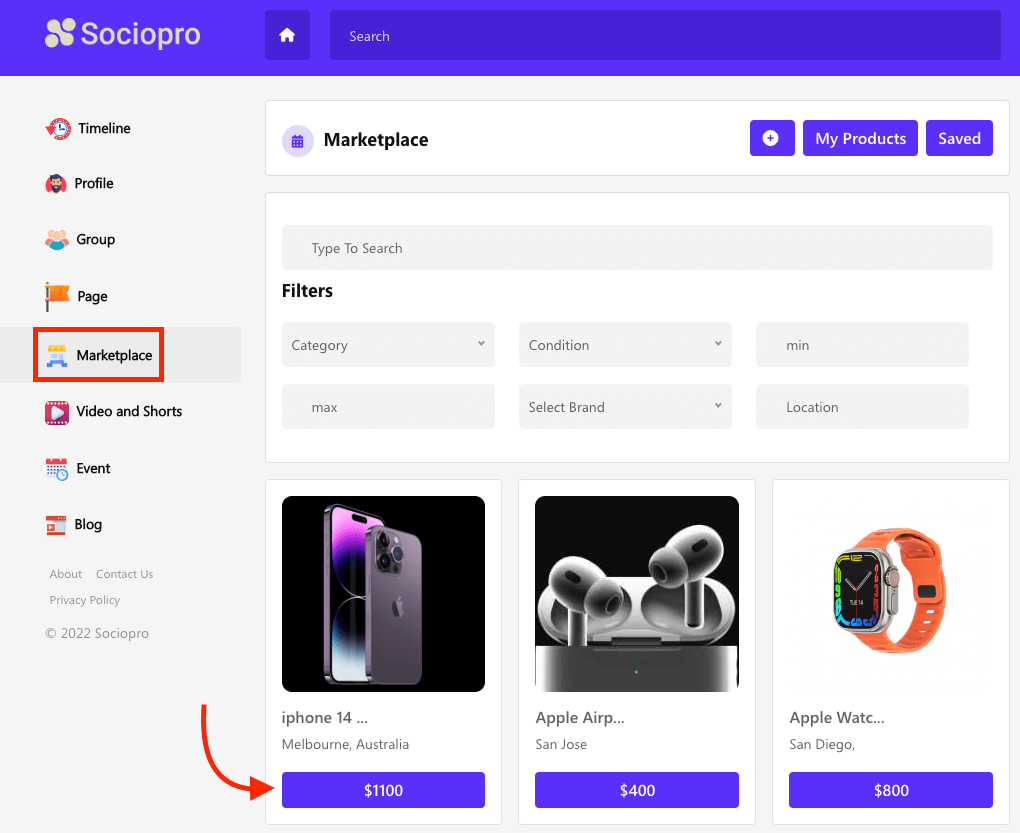Click the add product plus button
Screen dimensions: 1020x833
tap(772, 138)
